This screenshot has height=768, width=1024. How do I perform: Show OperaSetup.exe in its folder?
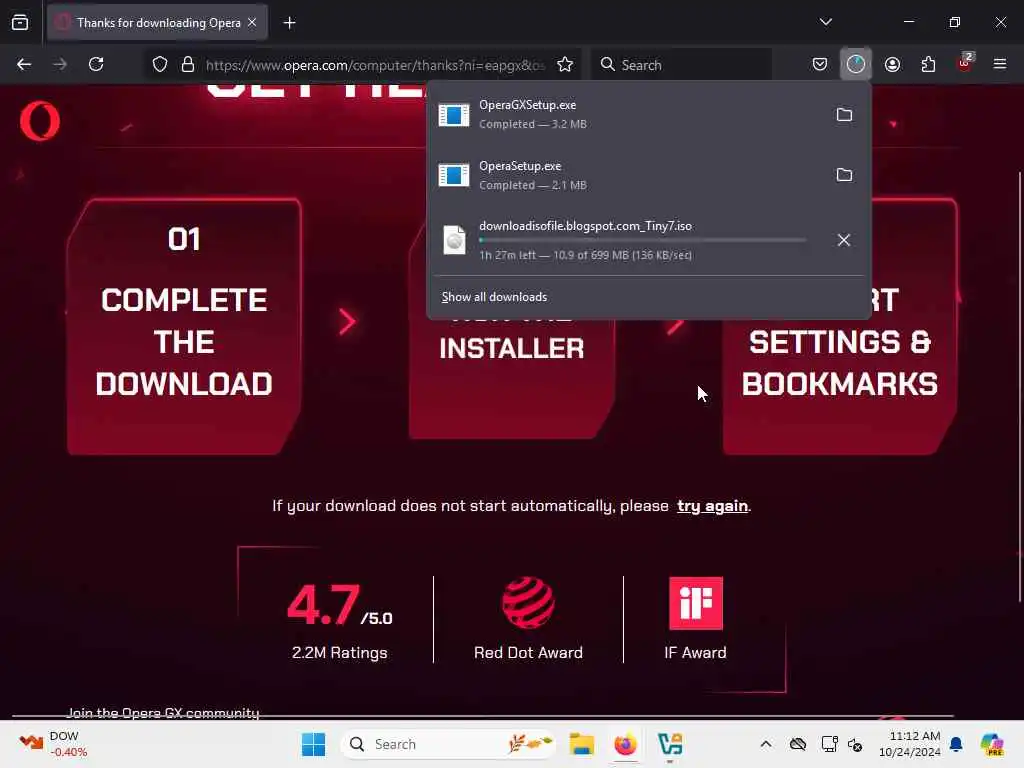[x=844, y=175]
